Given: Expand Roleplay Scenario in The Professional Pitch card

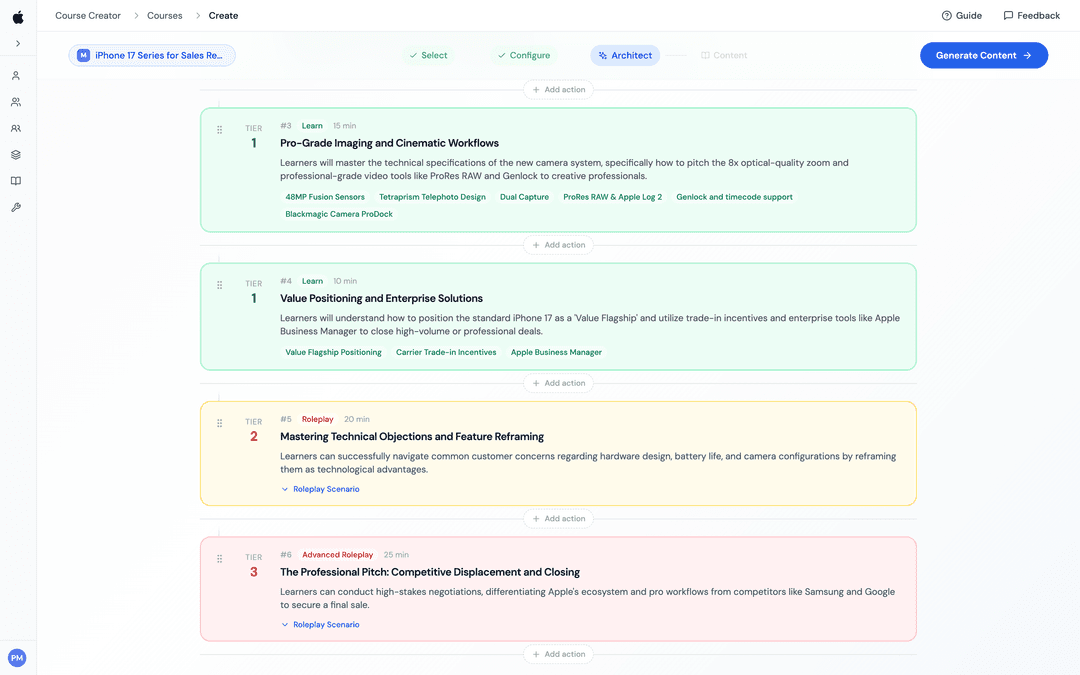Looking at the screenshot, I should 321,624.
